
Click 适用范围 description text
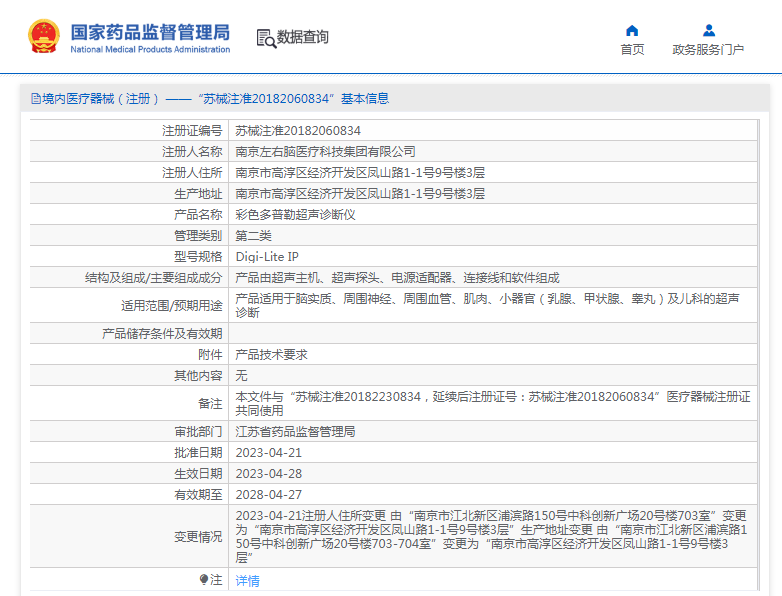487,305
